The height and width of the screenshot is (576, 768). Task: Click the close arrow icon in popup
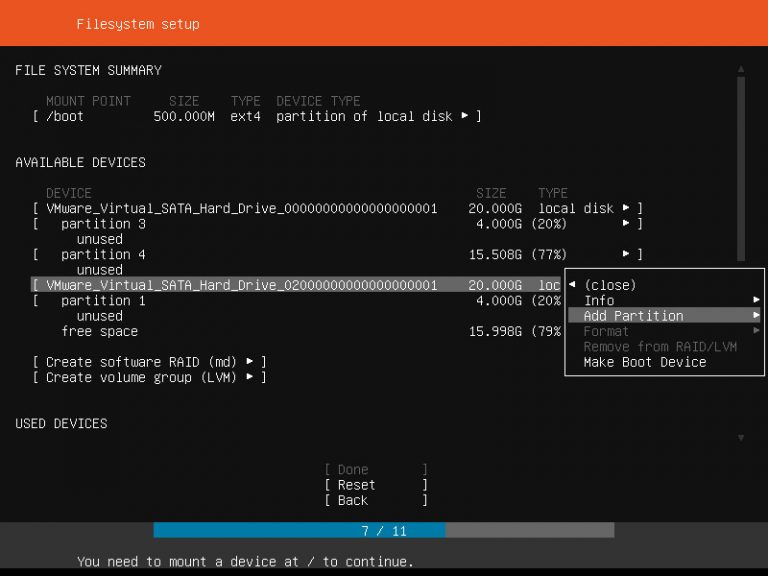point(572,285)
